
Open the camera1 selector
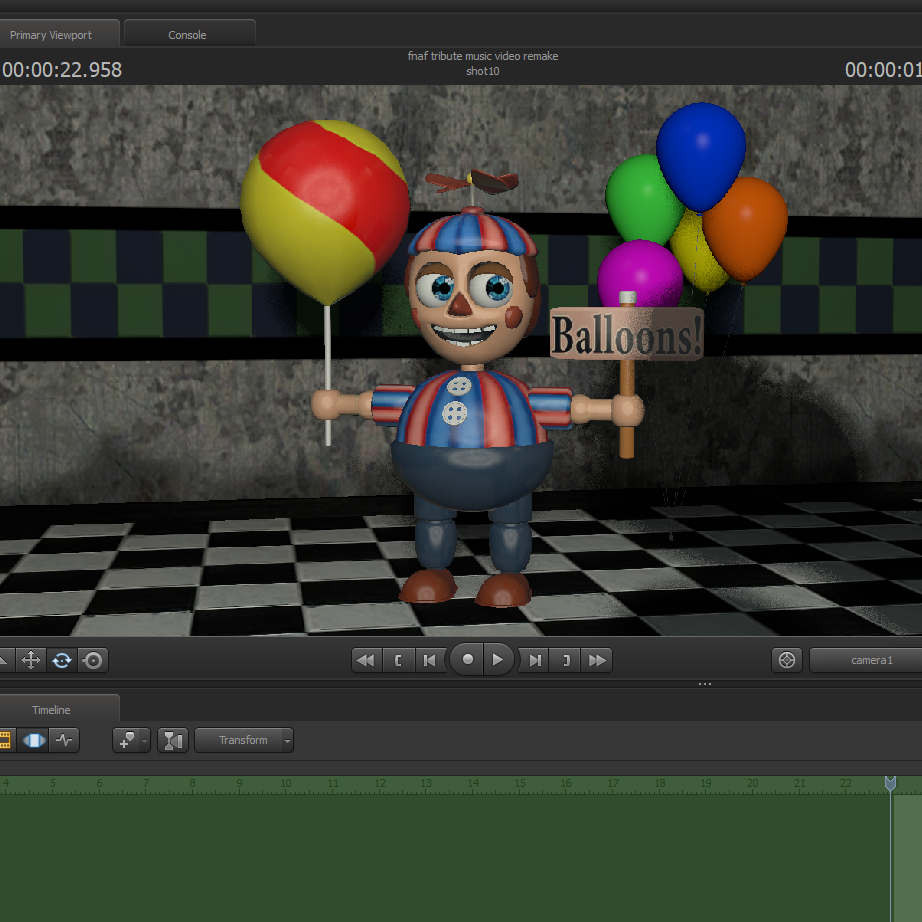point(870,660)
